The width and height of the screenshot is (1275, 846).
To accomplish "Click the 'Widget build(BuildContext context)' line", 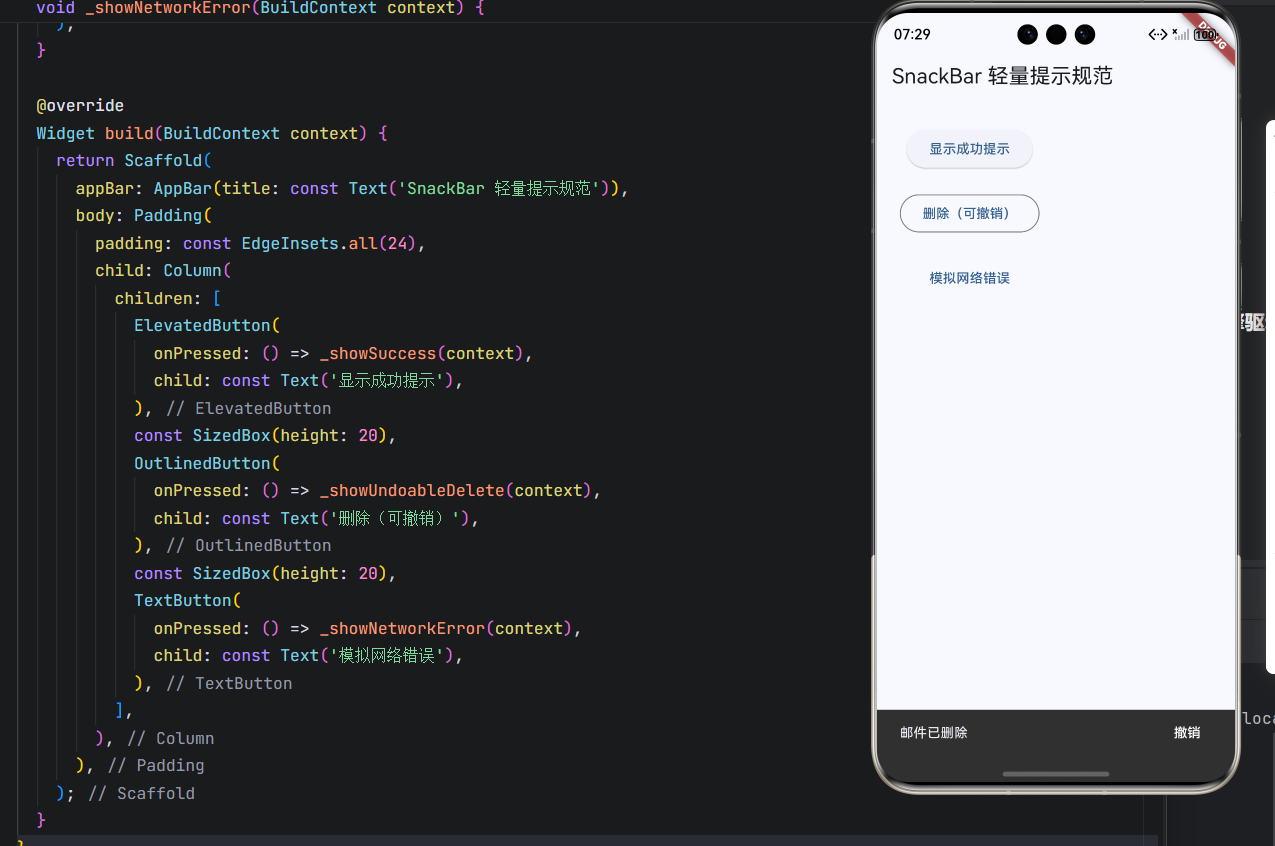I will click(x=212, y=133).
